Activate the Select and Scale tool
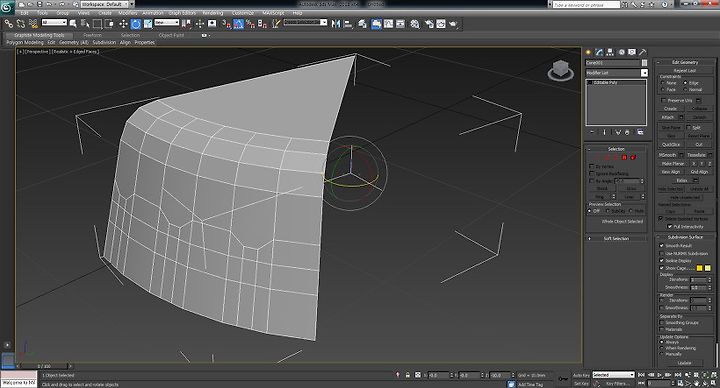This screenshot has width=720, height=388. coord(148,23)
